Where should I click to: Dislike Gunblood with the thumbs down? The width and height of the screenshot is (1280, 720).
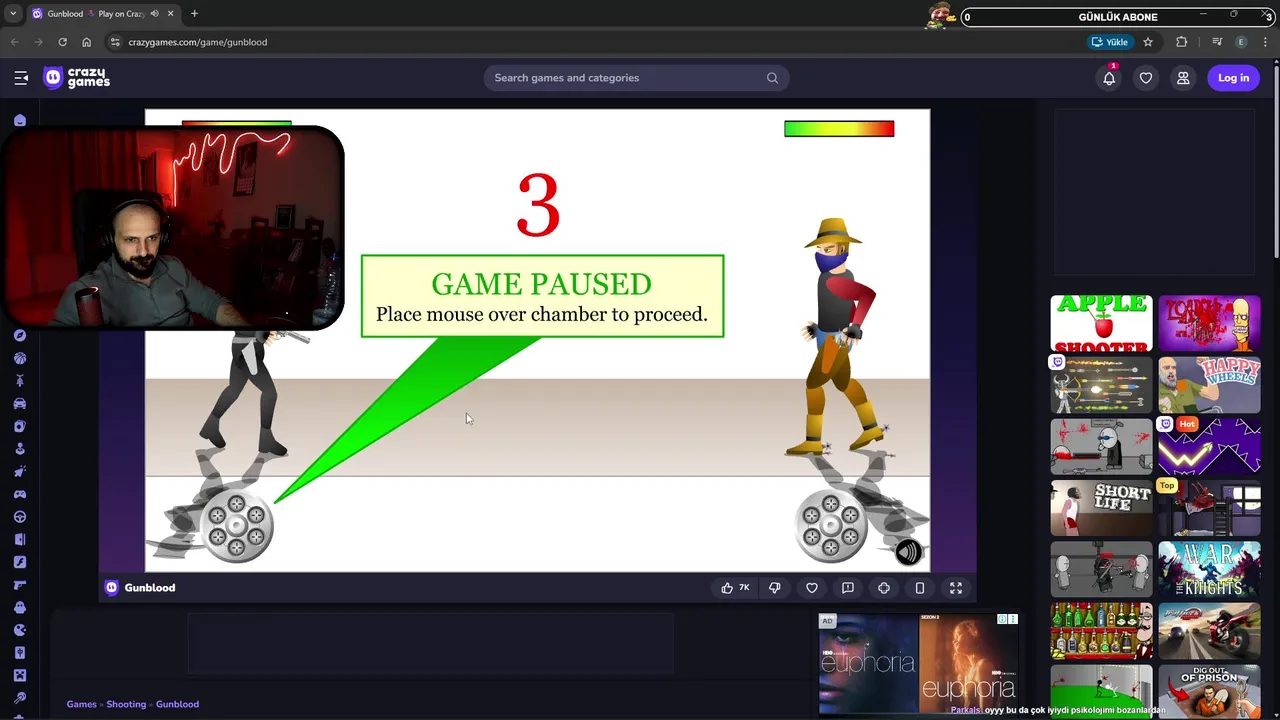point(775,588)
